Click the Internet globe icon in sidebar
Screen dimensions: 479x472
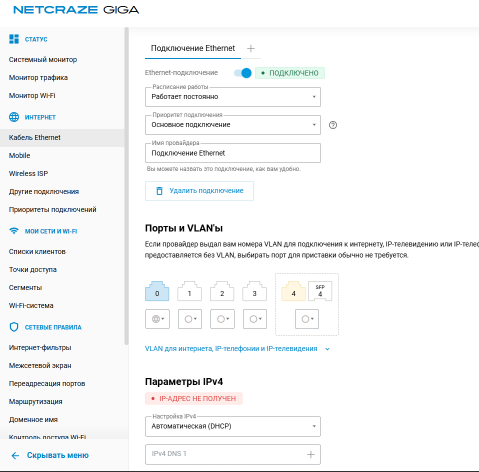[14, 117]
